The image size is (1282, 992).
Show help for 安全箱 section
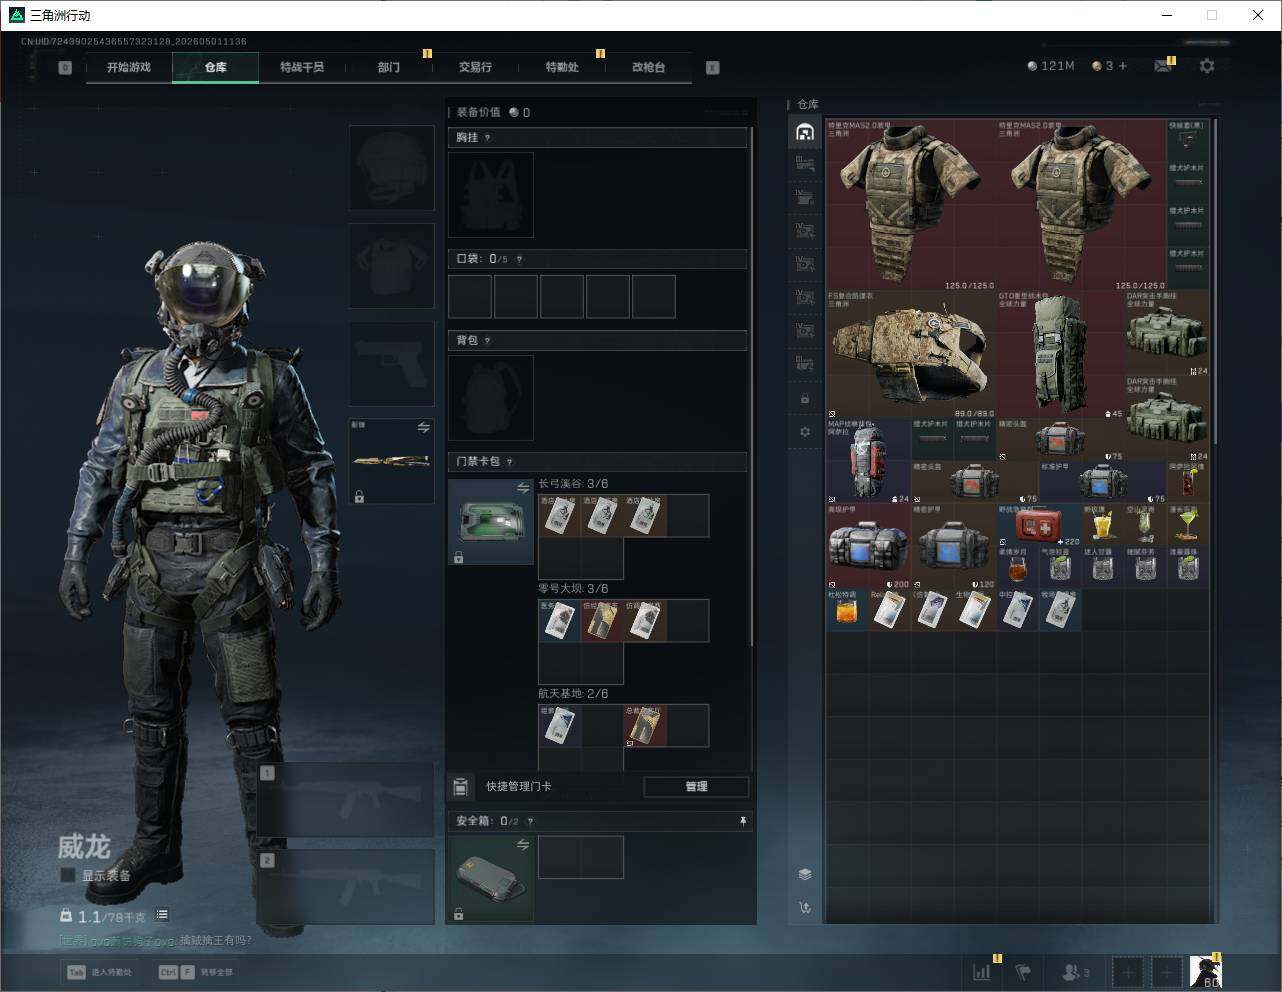530,821
